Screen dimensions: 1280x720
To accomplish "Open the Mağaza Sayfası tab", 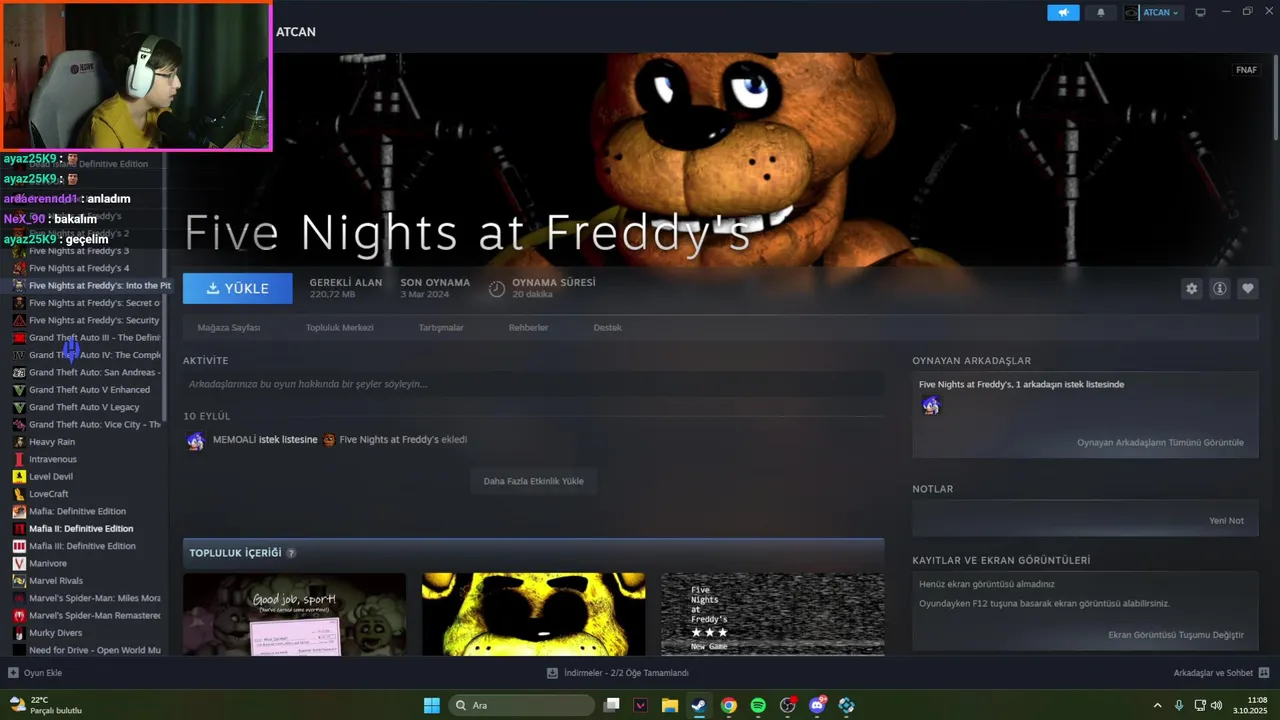I will click(229, 328).
